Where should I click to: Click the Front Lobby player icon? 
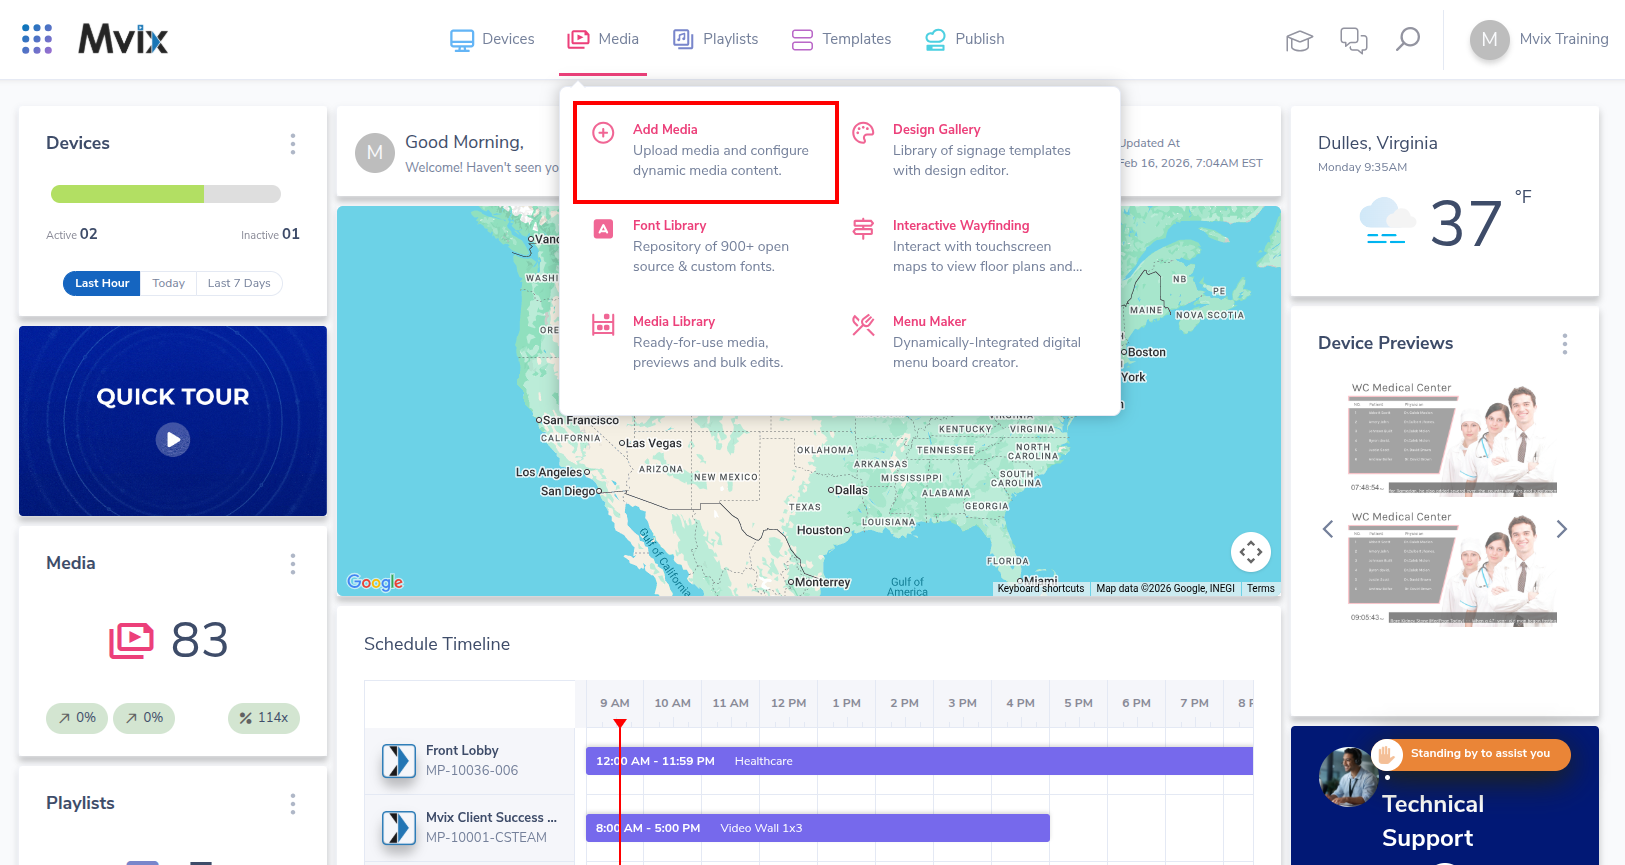tap(399, 761)
